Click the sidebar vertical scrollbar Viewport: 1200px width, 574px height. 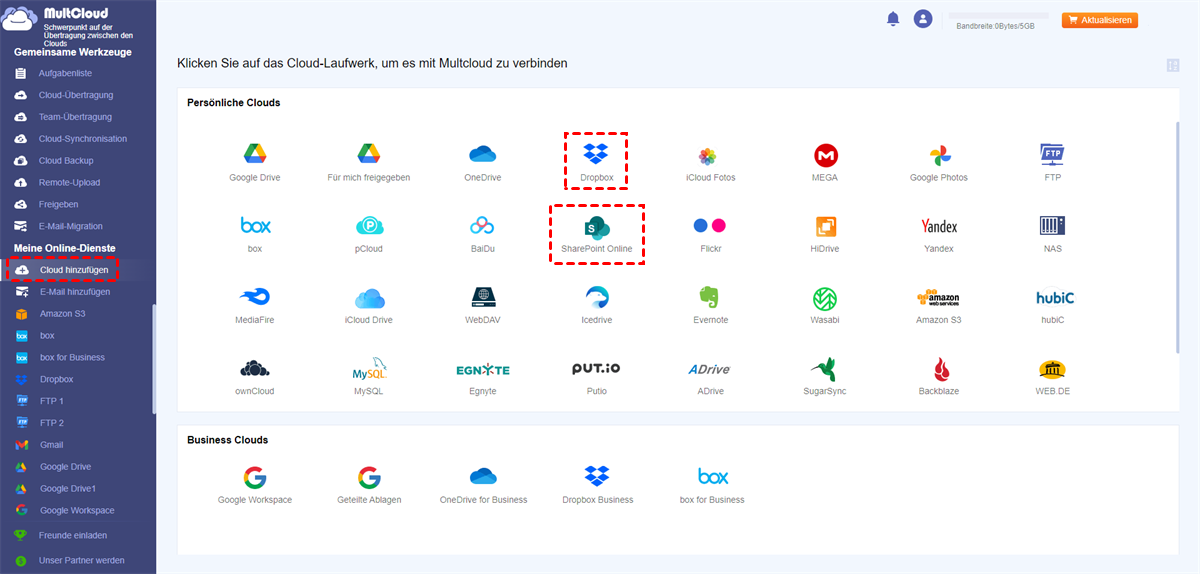153,358
